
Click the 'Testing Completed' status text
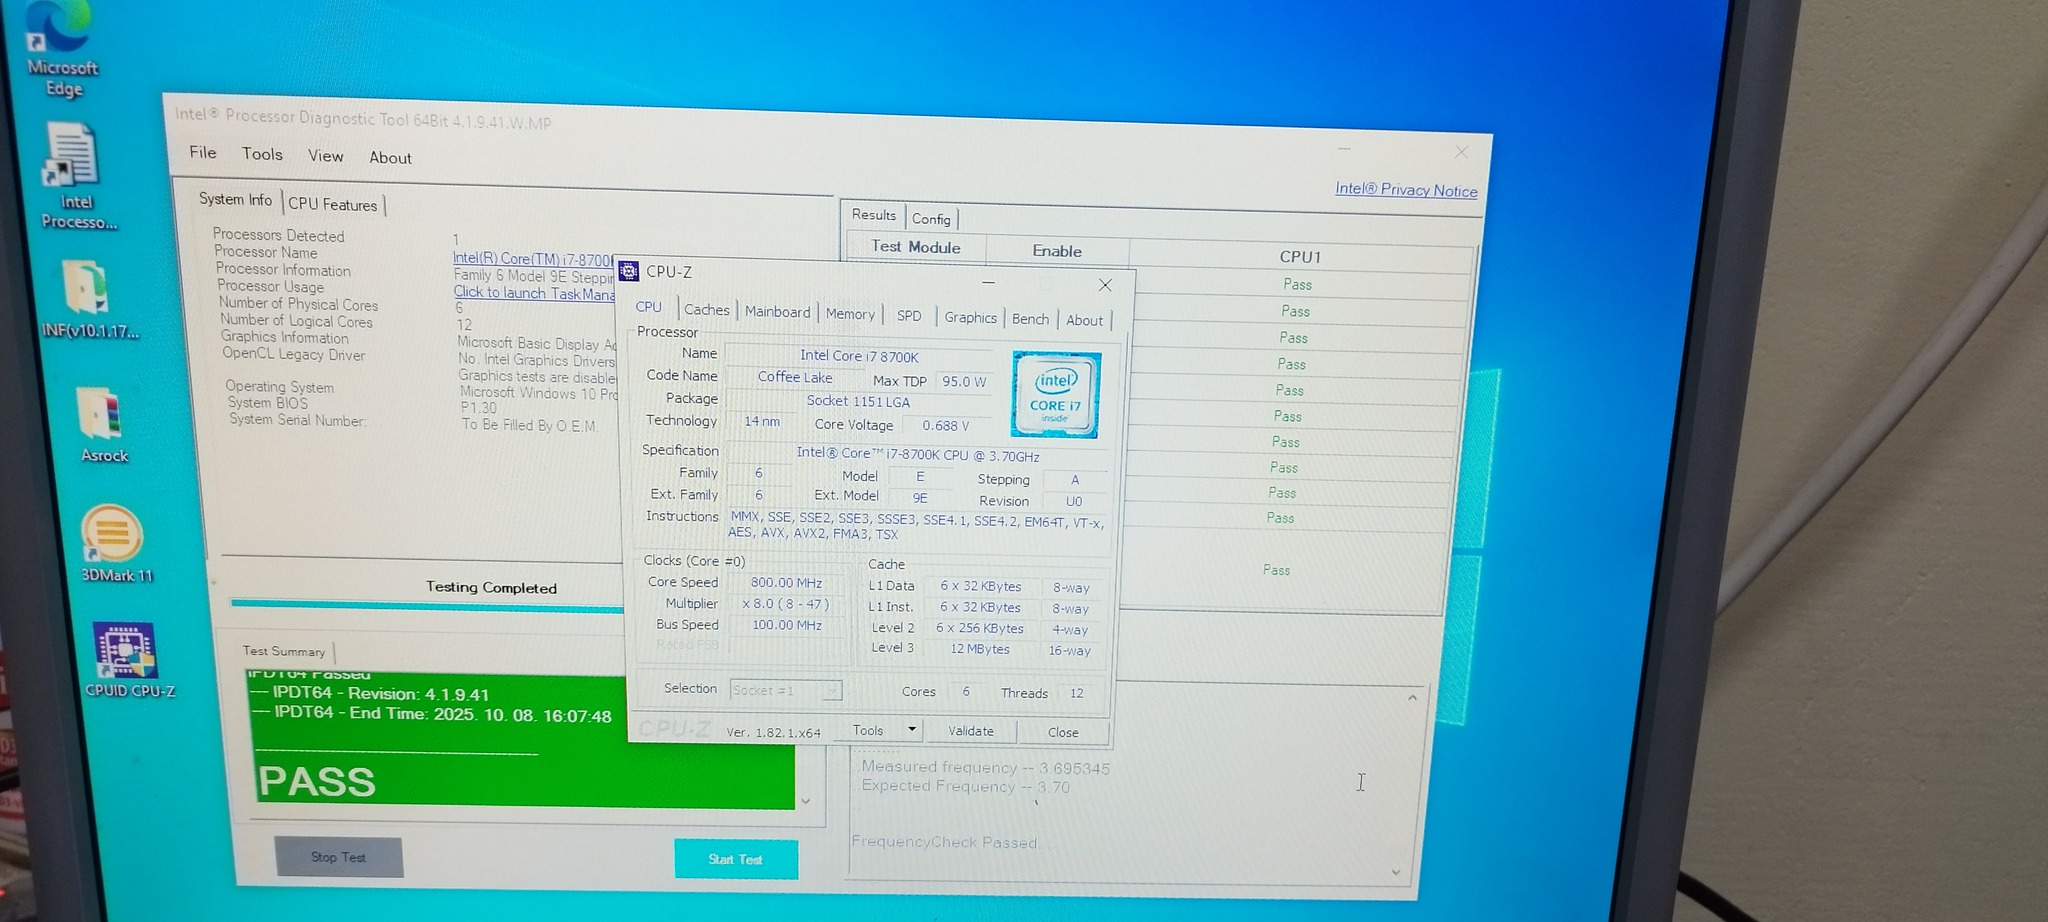491,588
